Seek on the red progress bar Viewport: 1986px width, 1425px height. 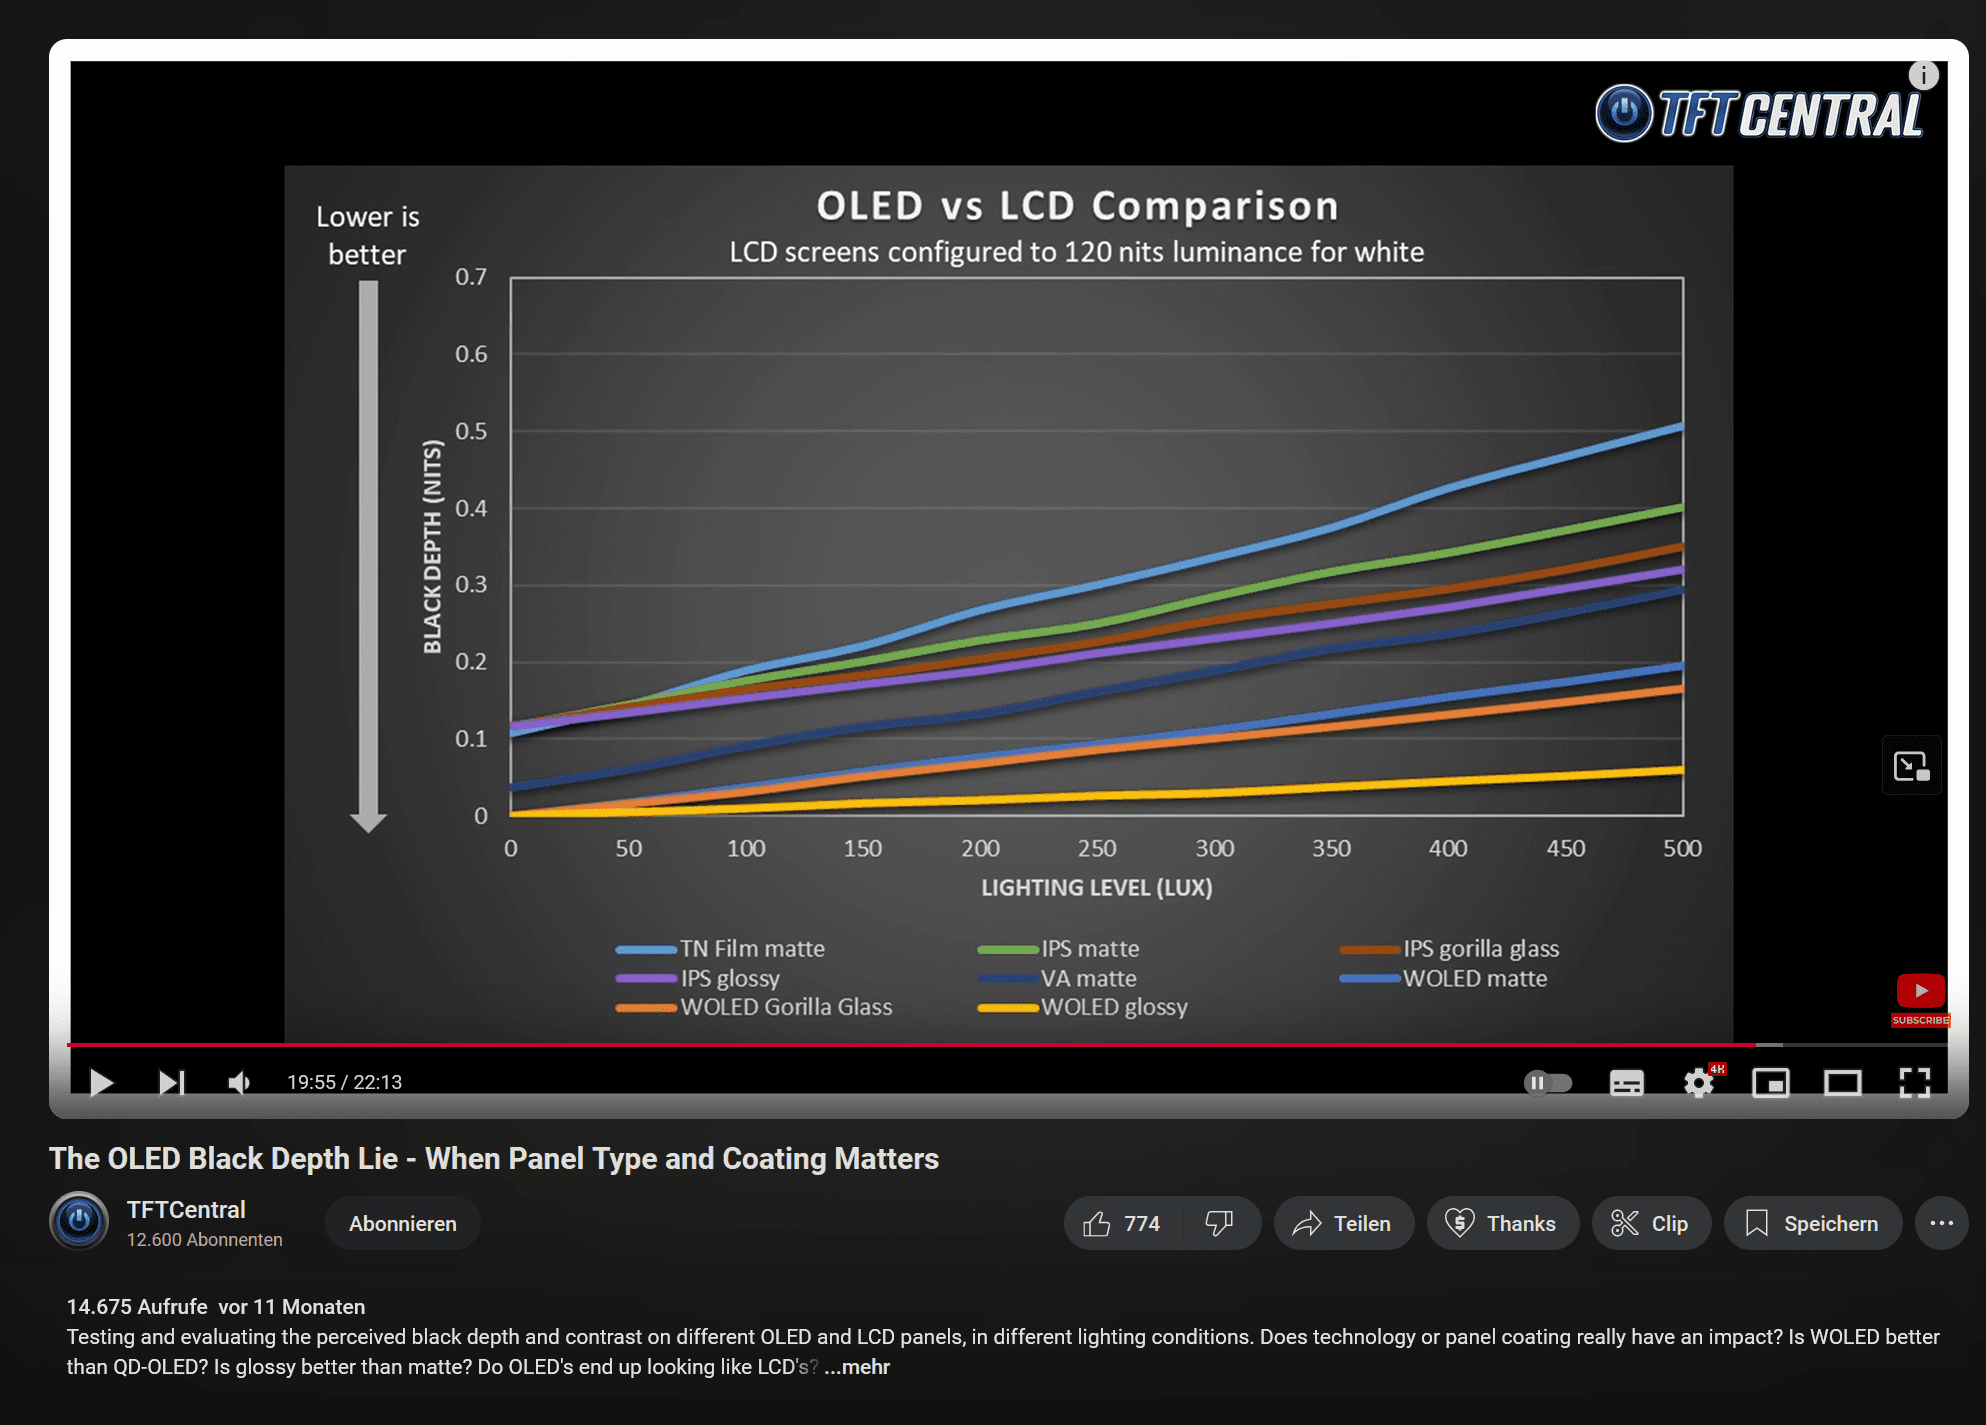click(910, 1044)
